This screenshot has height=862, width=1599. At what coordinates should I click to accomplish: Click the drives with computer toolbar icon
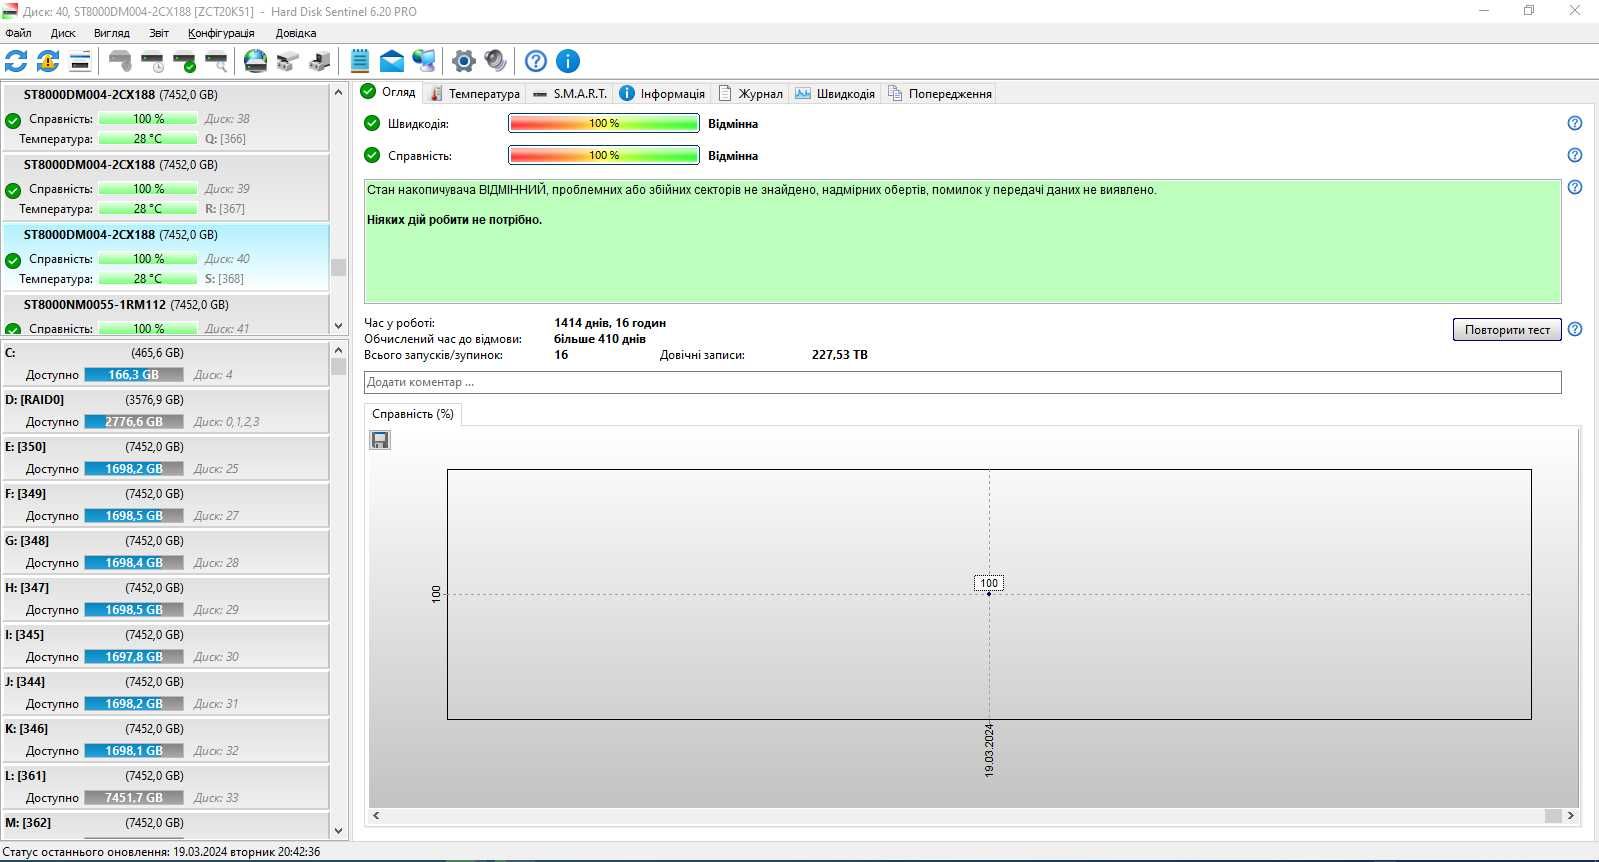coord(320,61)
